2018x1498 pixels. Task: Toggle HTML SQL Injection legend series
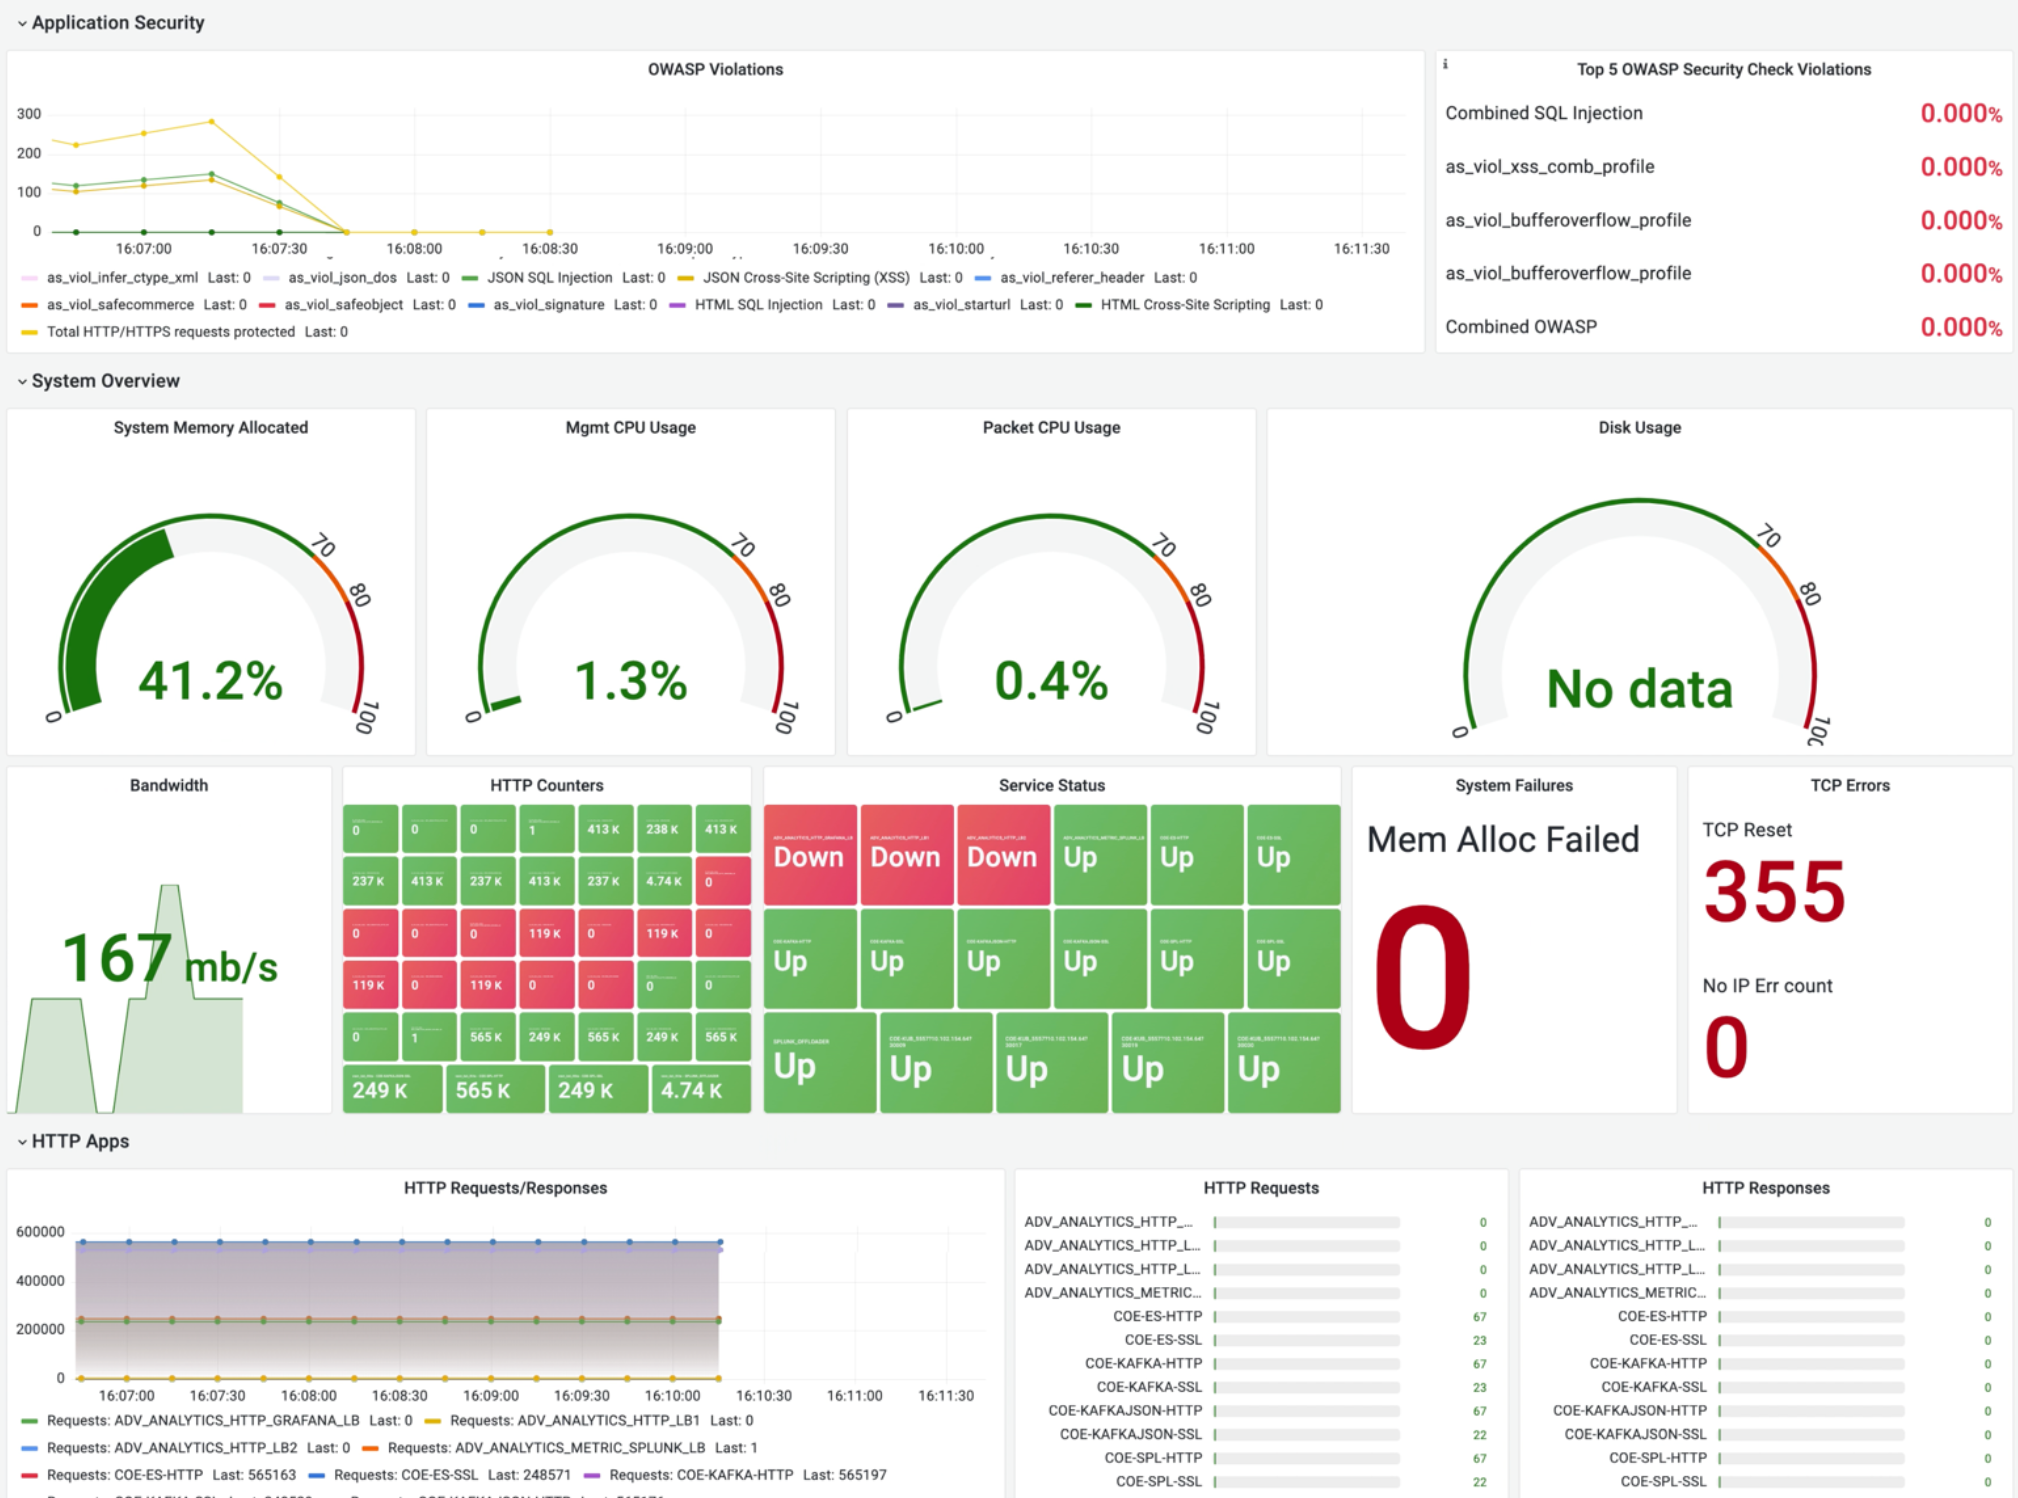(758, 304)
